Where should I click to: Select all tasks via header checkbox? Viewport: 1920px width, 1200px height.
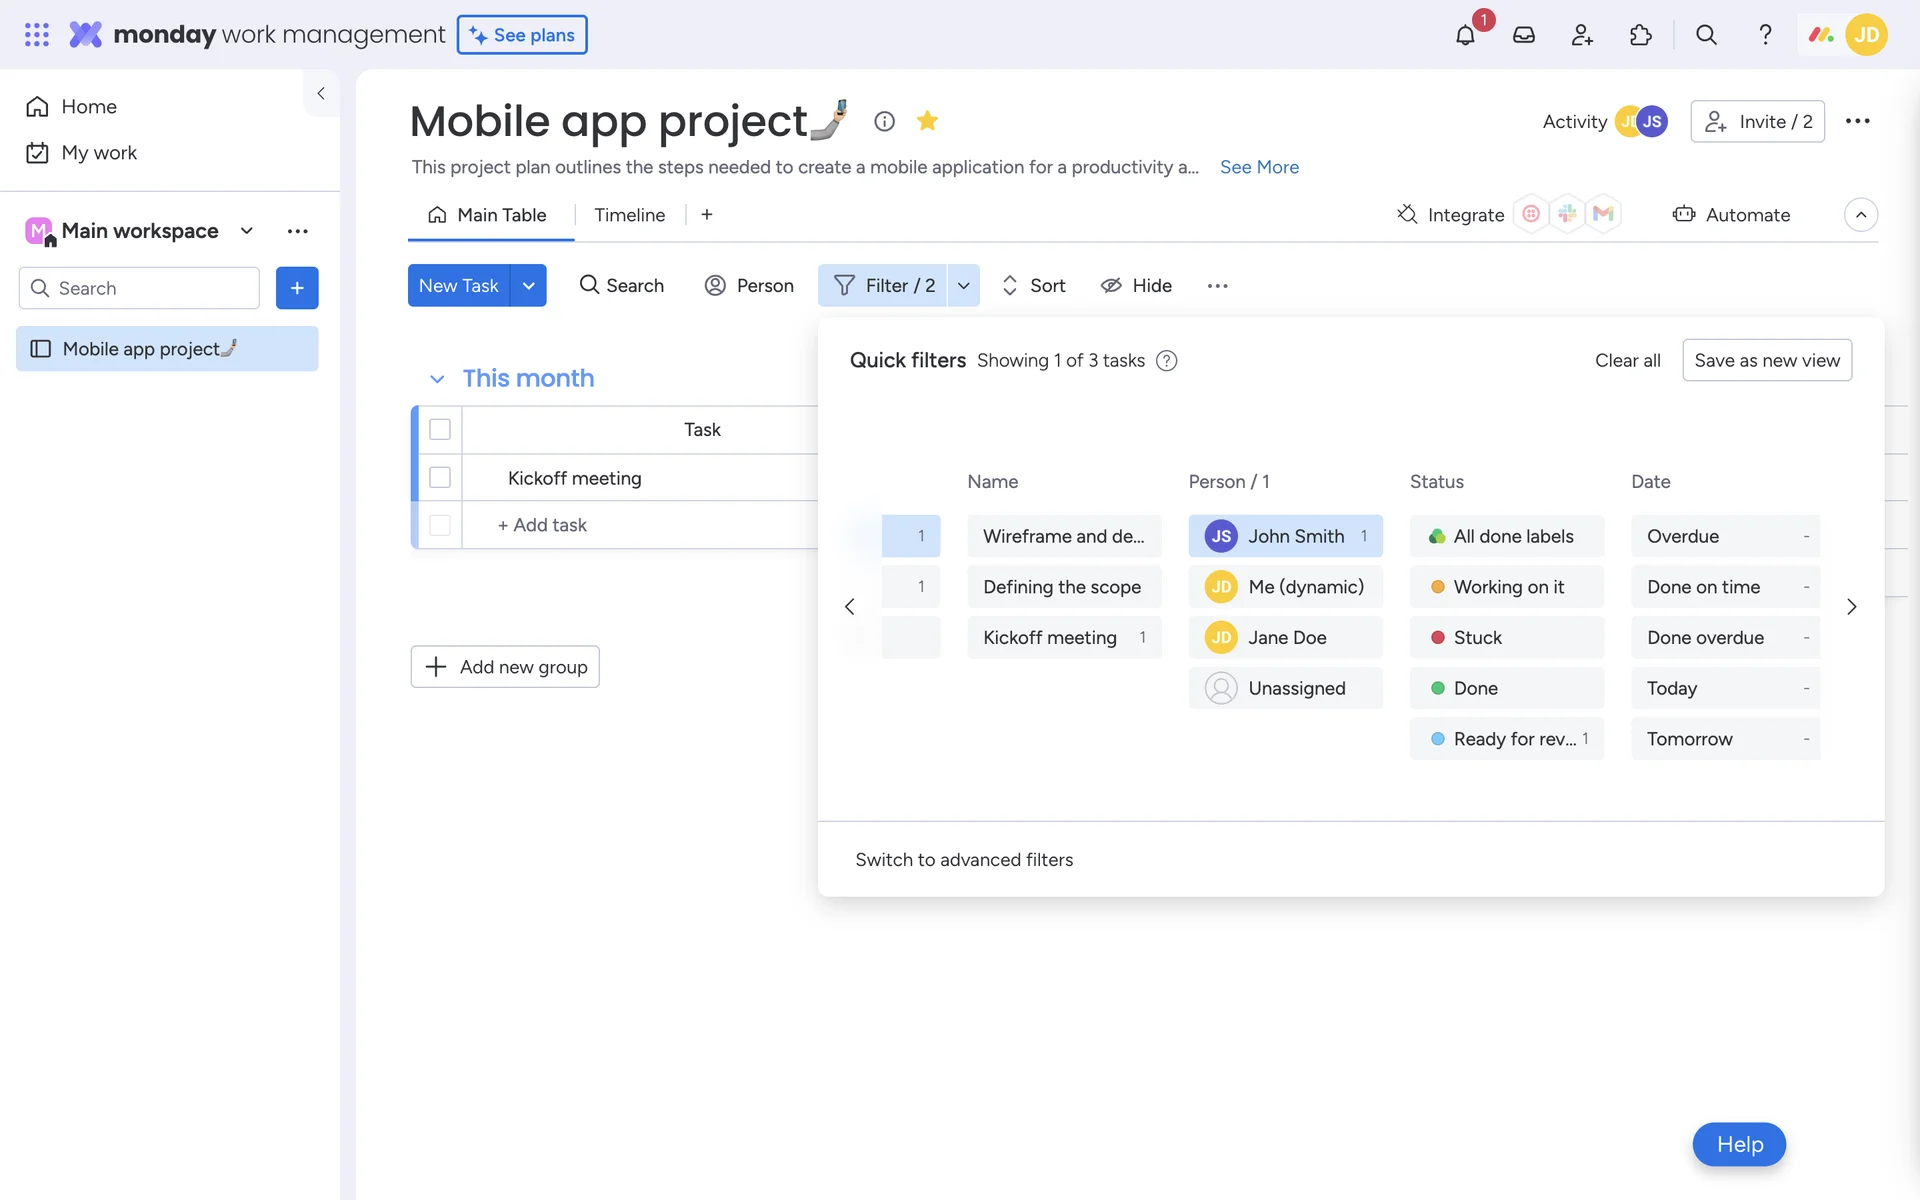(x=440, y=429)
